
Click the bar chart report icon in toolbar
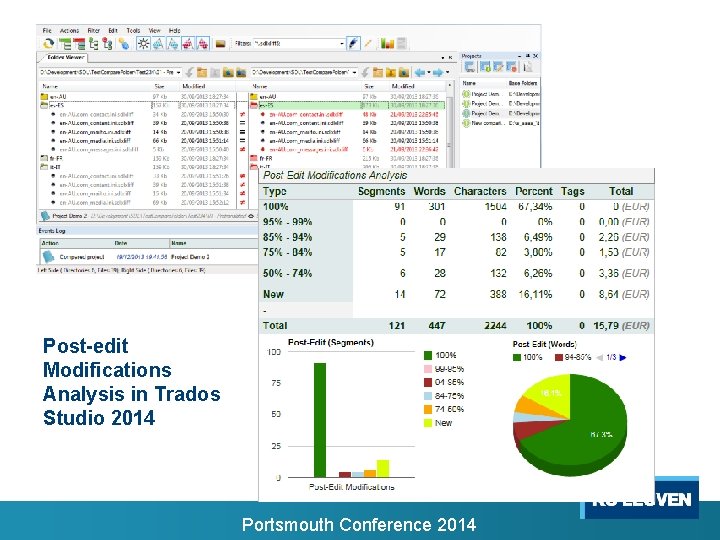pos(387,44)
